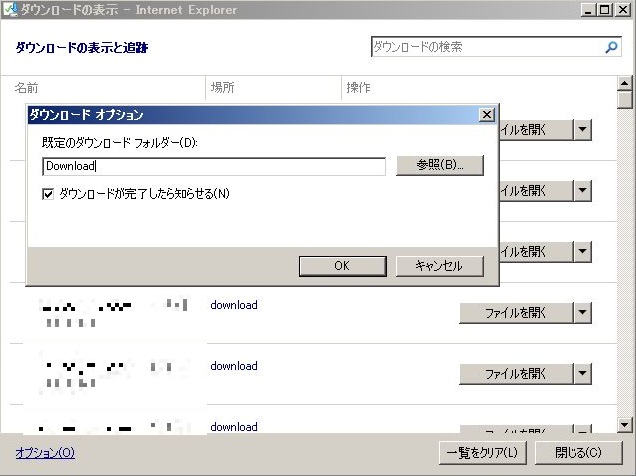Open fourth row's ファイルを開く dropdown arrow
Screen dimensions: 636x476
click(x=583, y=313)
